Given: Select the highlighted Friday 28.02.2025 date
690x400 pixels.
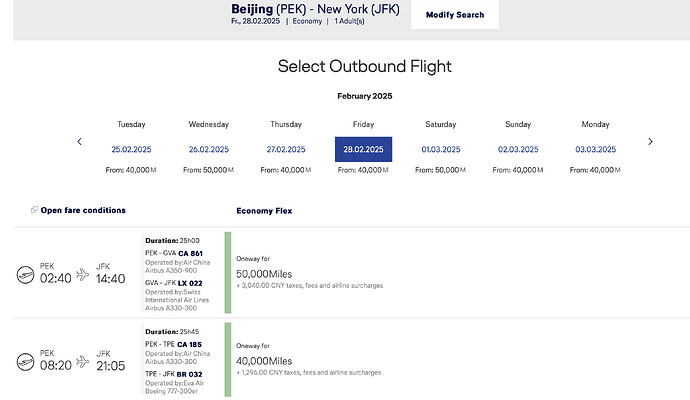Looking at the screenshot, I should 363,149.
